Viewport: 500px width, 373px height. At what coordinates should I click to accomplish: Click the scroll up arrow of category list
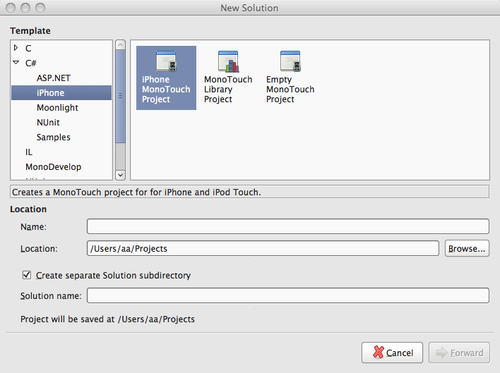click(120, 44)
